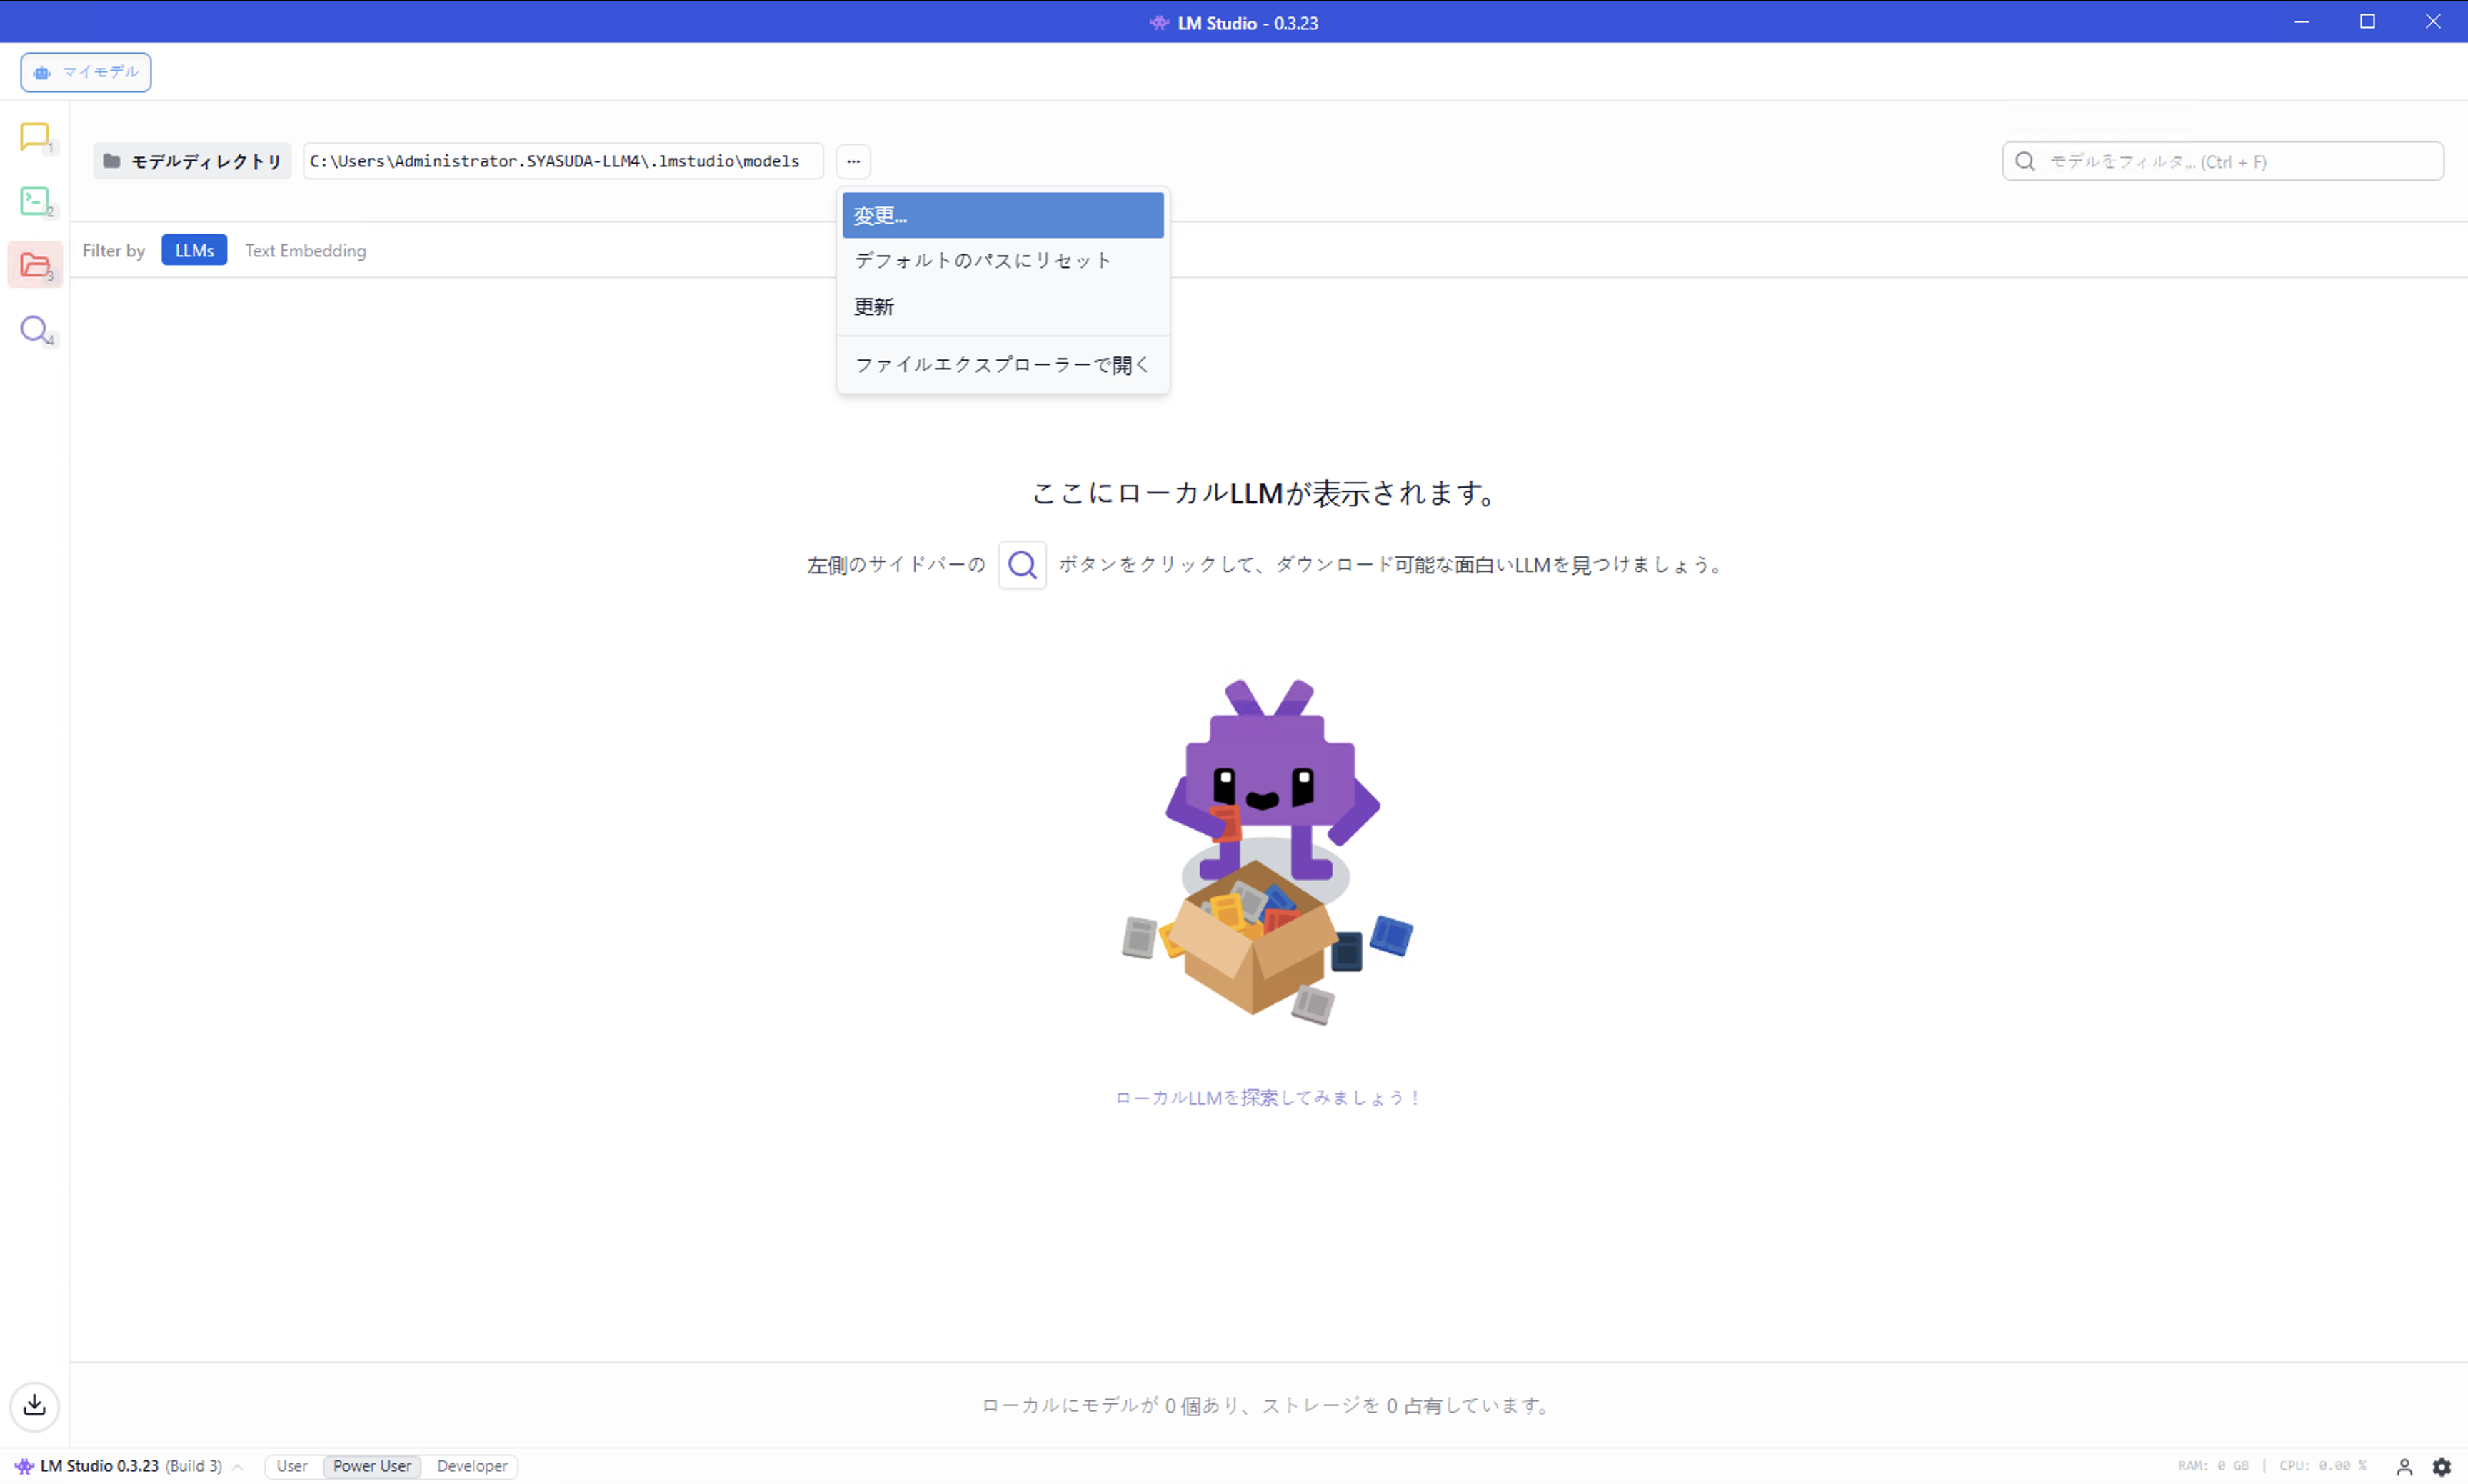Click the Downloads icon at bottom left

coord(35,1406)
